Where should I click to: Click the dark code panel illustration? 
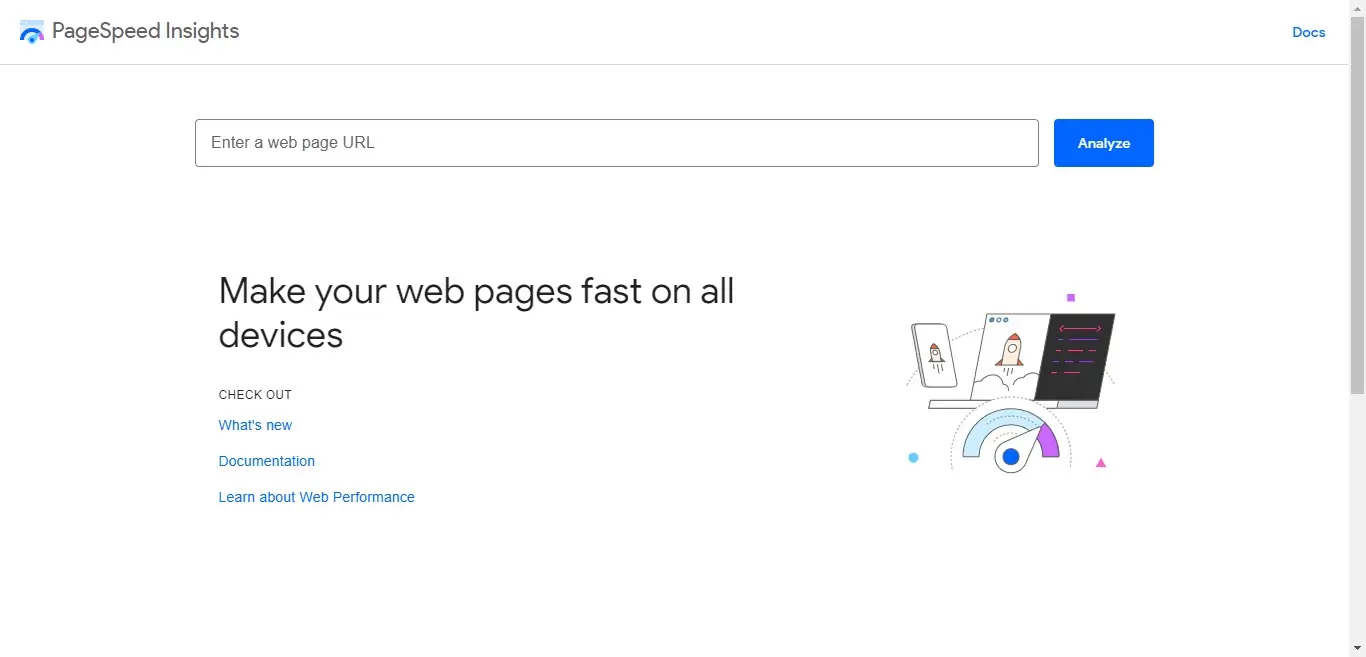(1076, 355)
